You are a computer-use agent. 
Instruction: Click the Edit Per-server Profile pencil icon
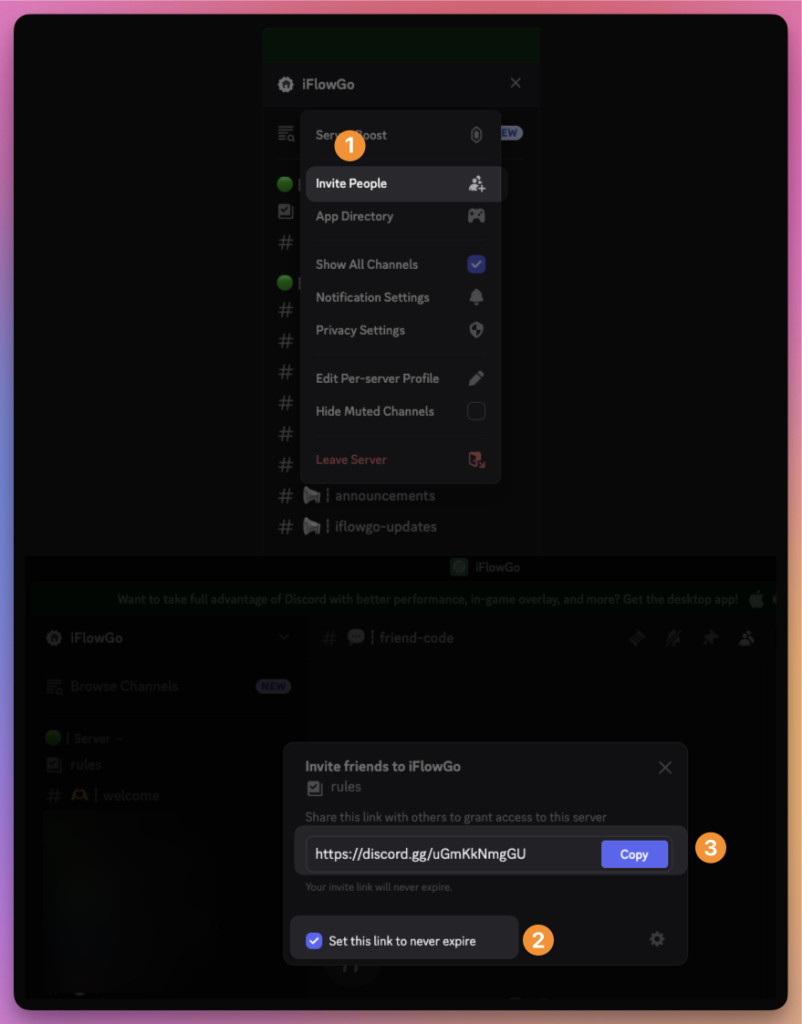click(x=476, y=378)
